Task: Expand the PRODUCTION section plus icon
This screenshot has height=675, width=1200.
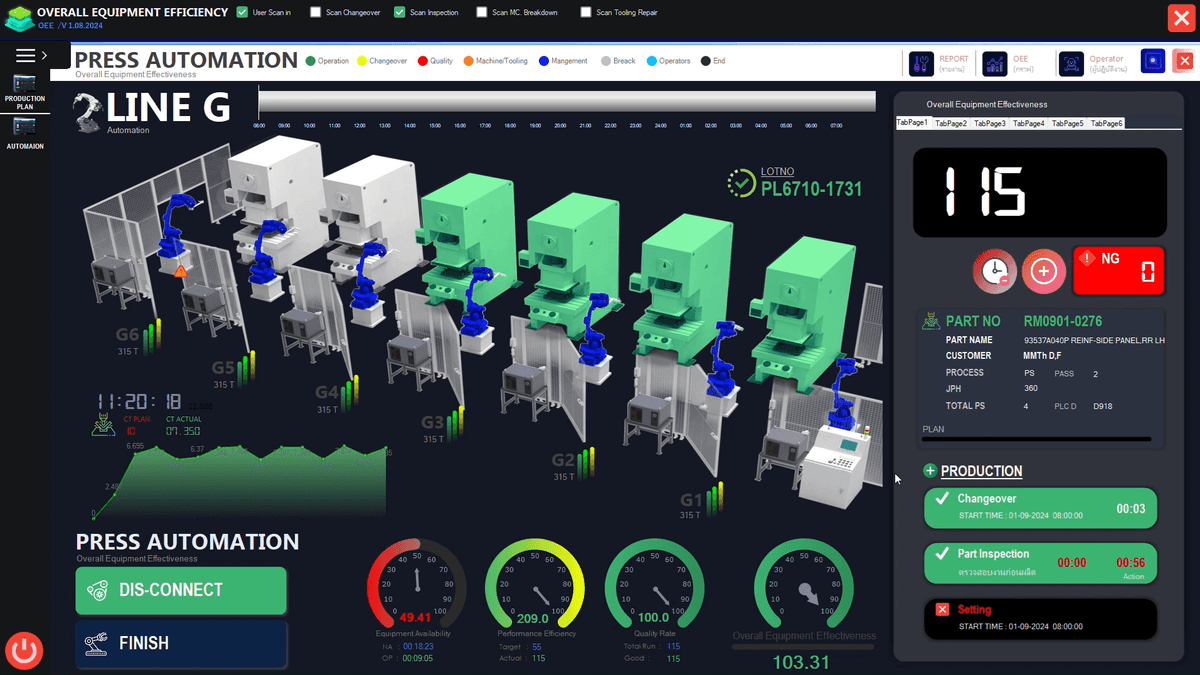Action: [x=930, y=471]
